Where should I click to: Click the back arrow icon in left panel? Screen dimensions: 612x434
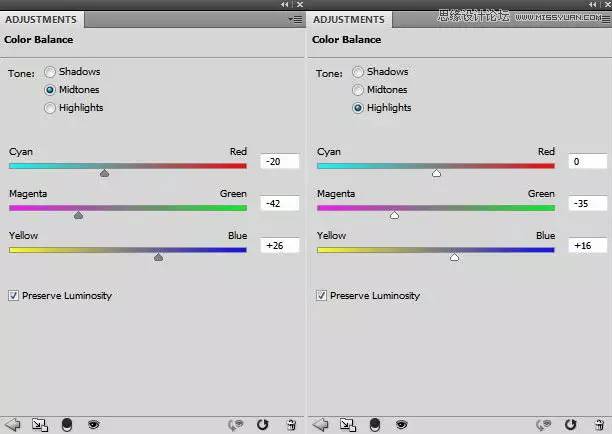click(x=12, y=424)
